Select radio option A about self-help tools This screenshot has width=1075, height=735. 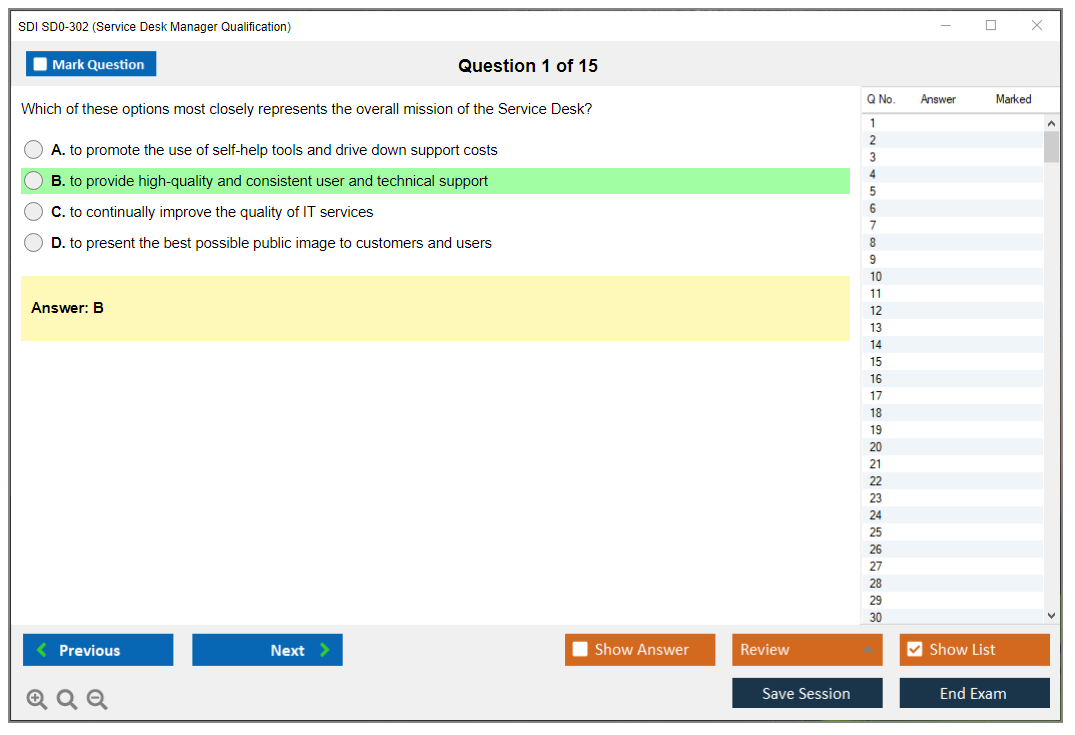pyautogui.click(x=34, y=150)
